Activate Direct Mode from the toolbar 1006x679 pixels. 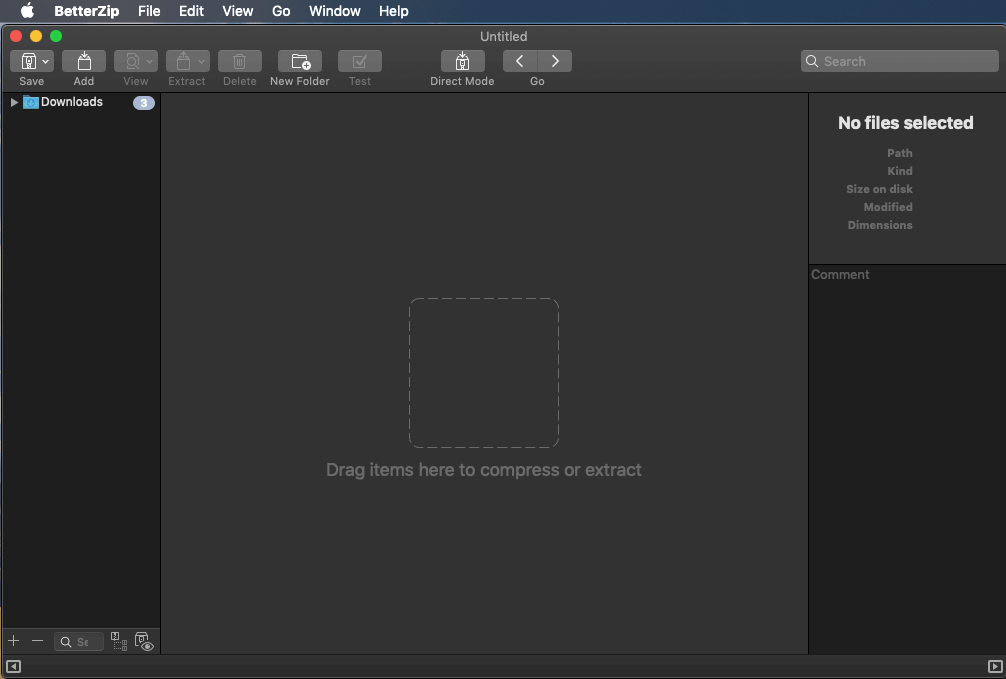(462, 60)
